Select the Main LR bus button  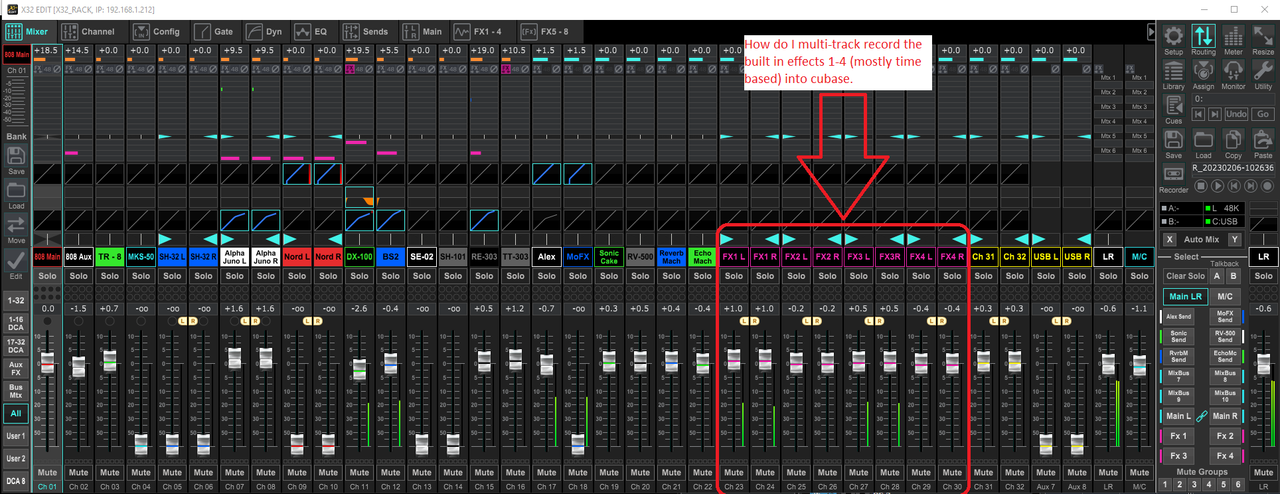pos(1185,296)
